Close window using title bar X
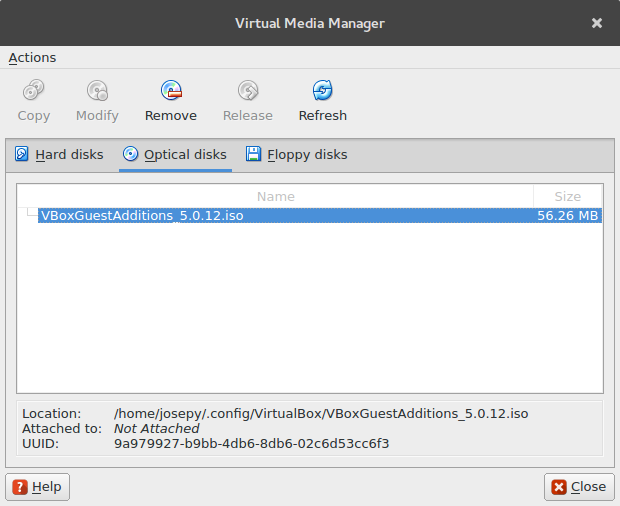 click(x=597, y=23)
